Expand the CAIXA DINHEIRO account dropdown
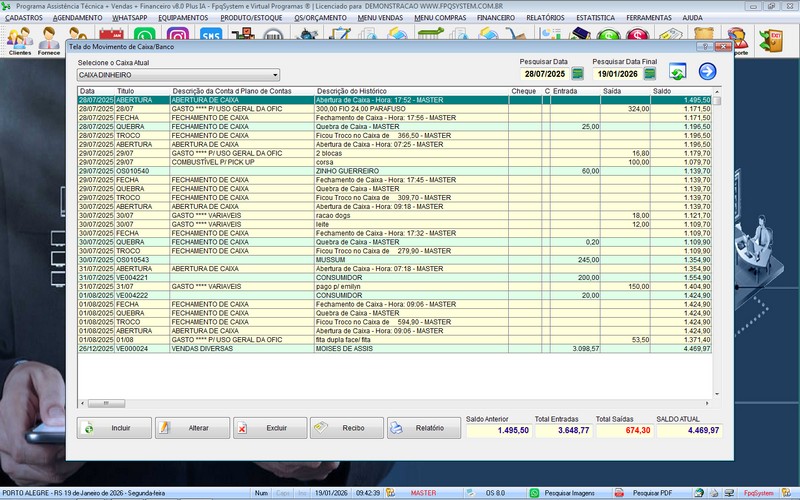The width and height of the screenshot is (800, 500). [275, 75]
